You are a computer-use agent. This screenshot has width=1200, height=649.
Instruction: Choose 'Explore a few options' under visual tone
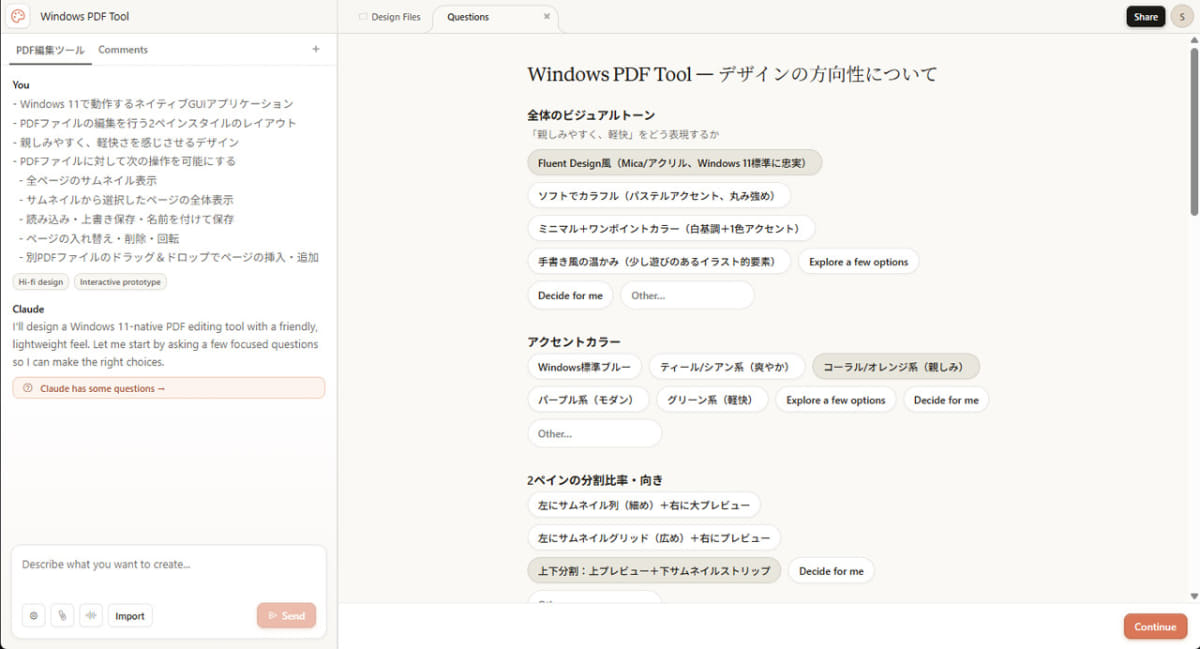[858, 262]
